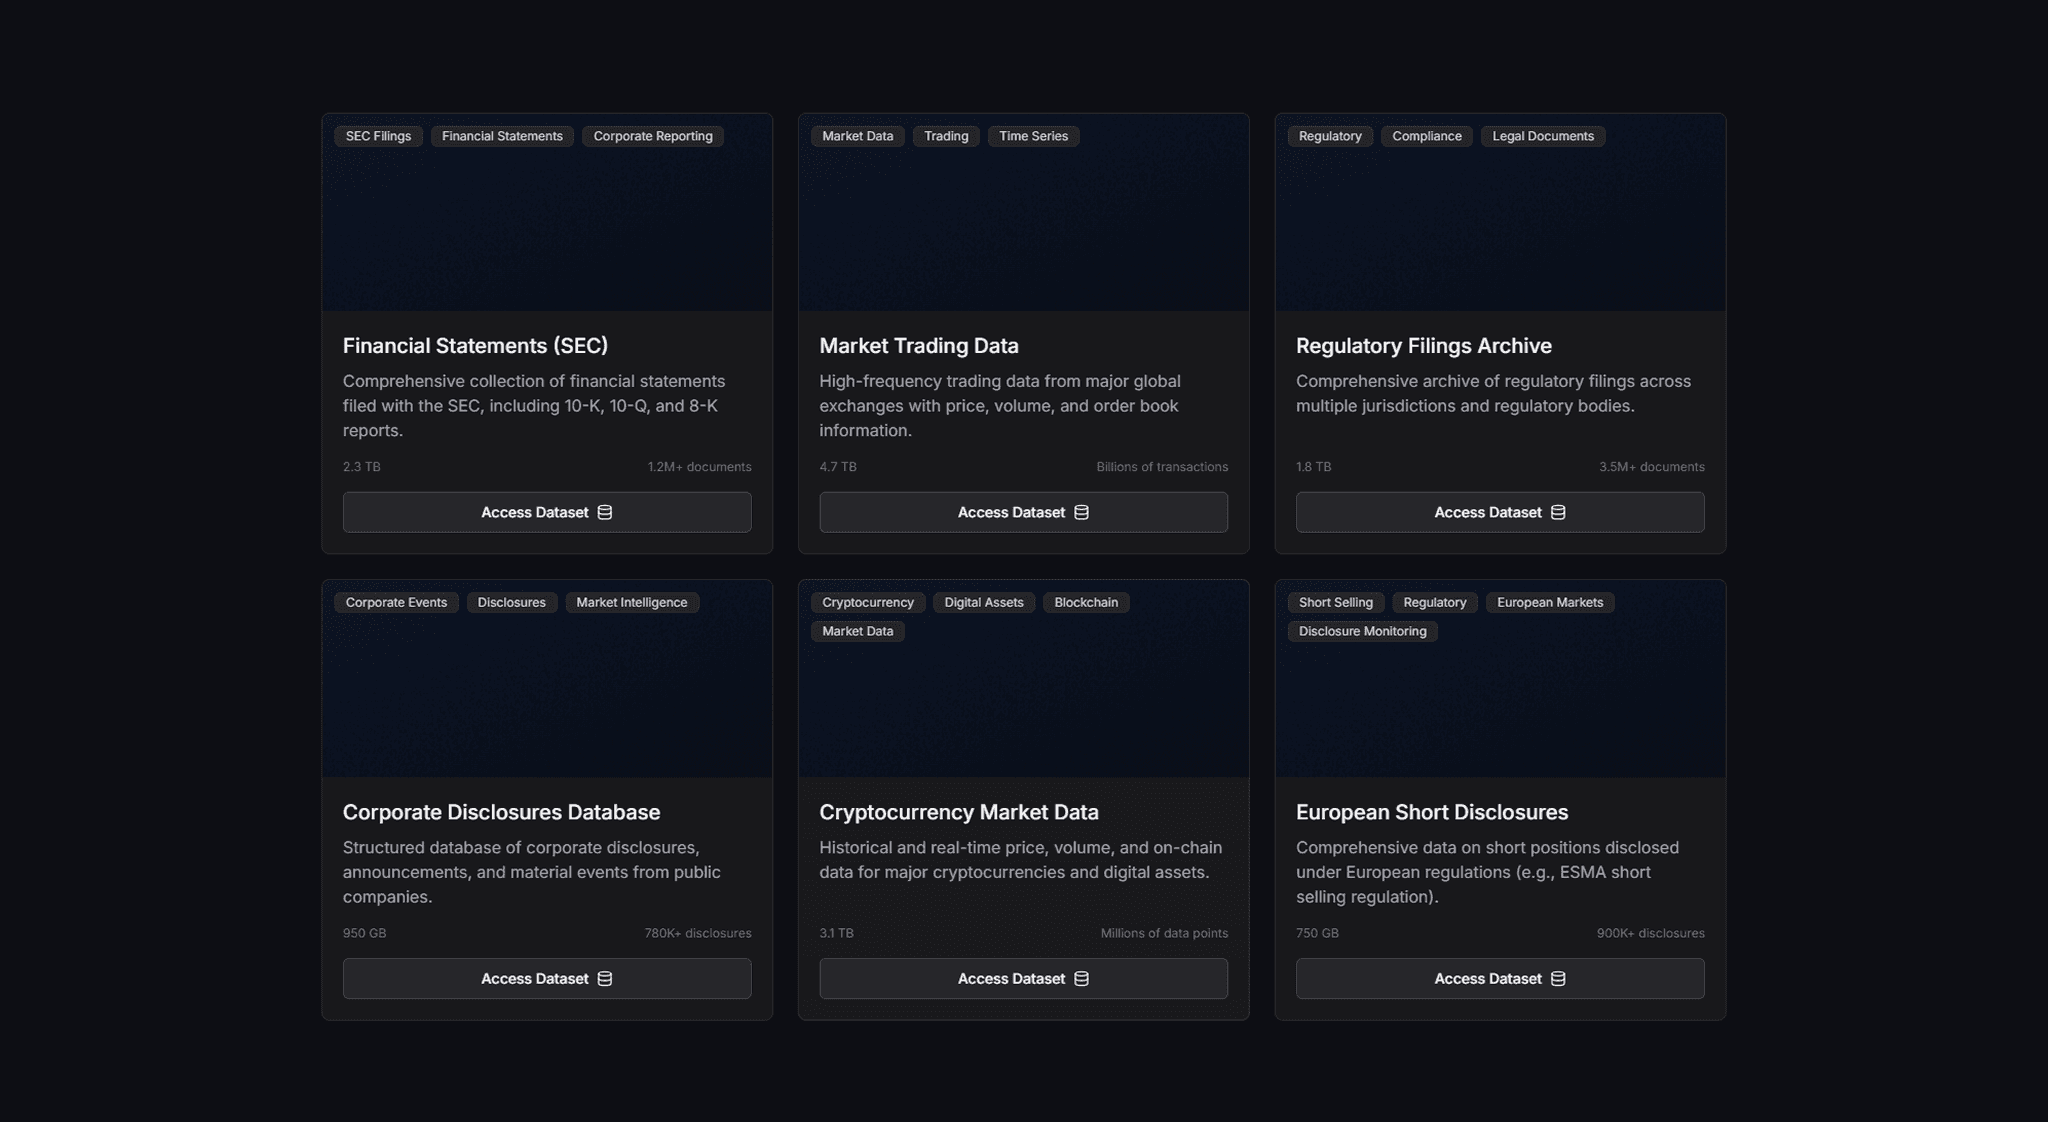Click the 3.1 TB size label
This screenshot has width=2048, height=1122.
837,933
